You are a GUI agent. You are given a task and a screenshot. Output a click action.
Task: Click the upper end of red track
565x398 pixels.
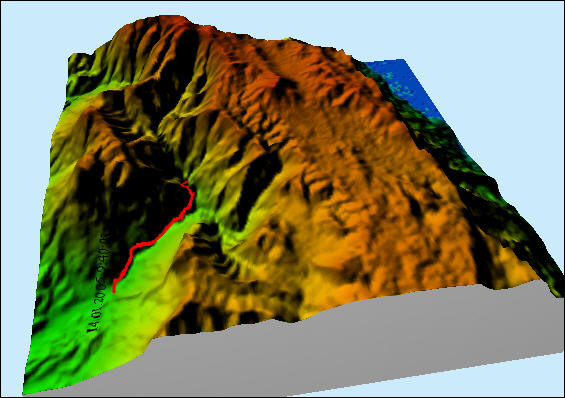tap(185, 182)
